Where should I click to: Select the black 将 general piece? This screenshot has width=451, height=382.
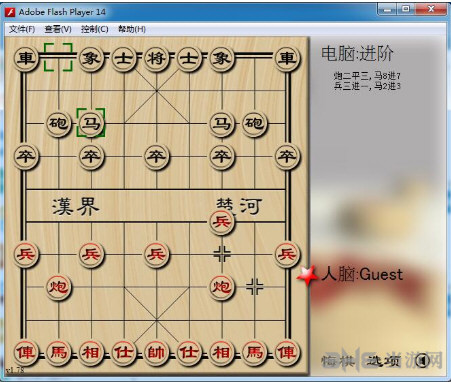click(156, 58)
